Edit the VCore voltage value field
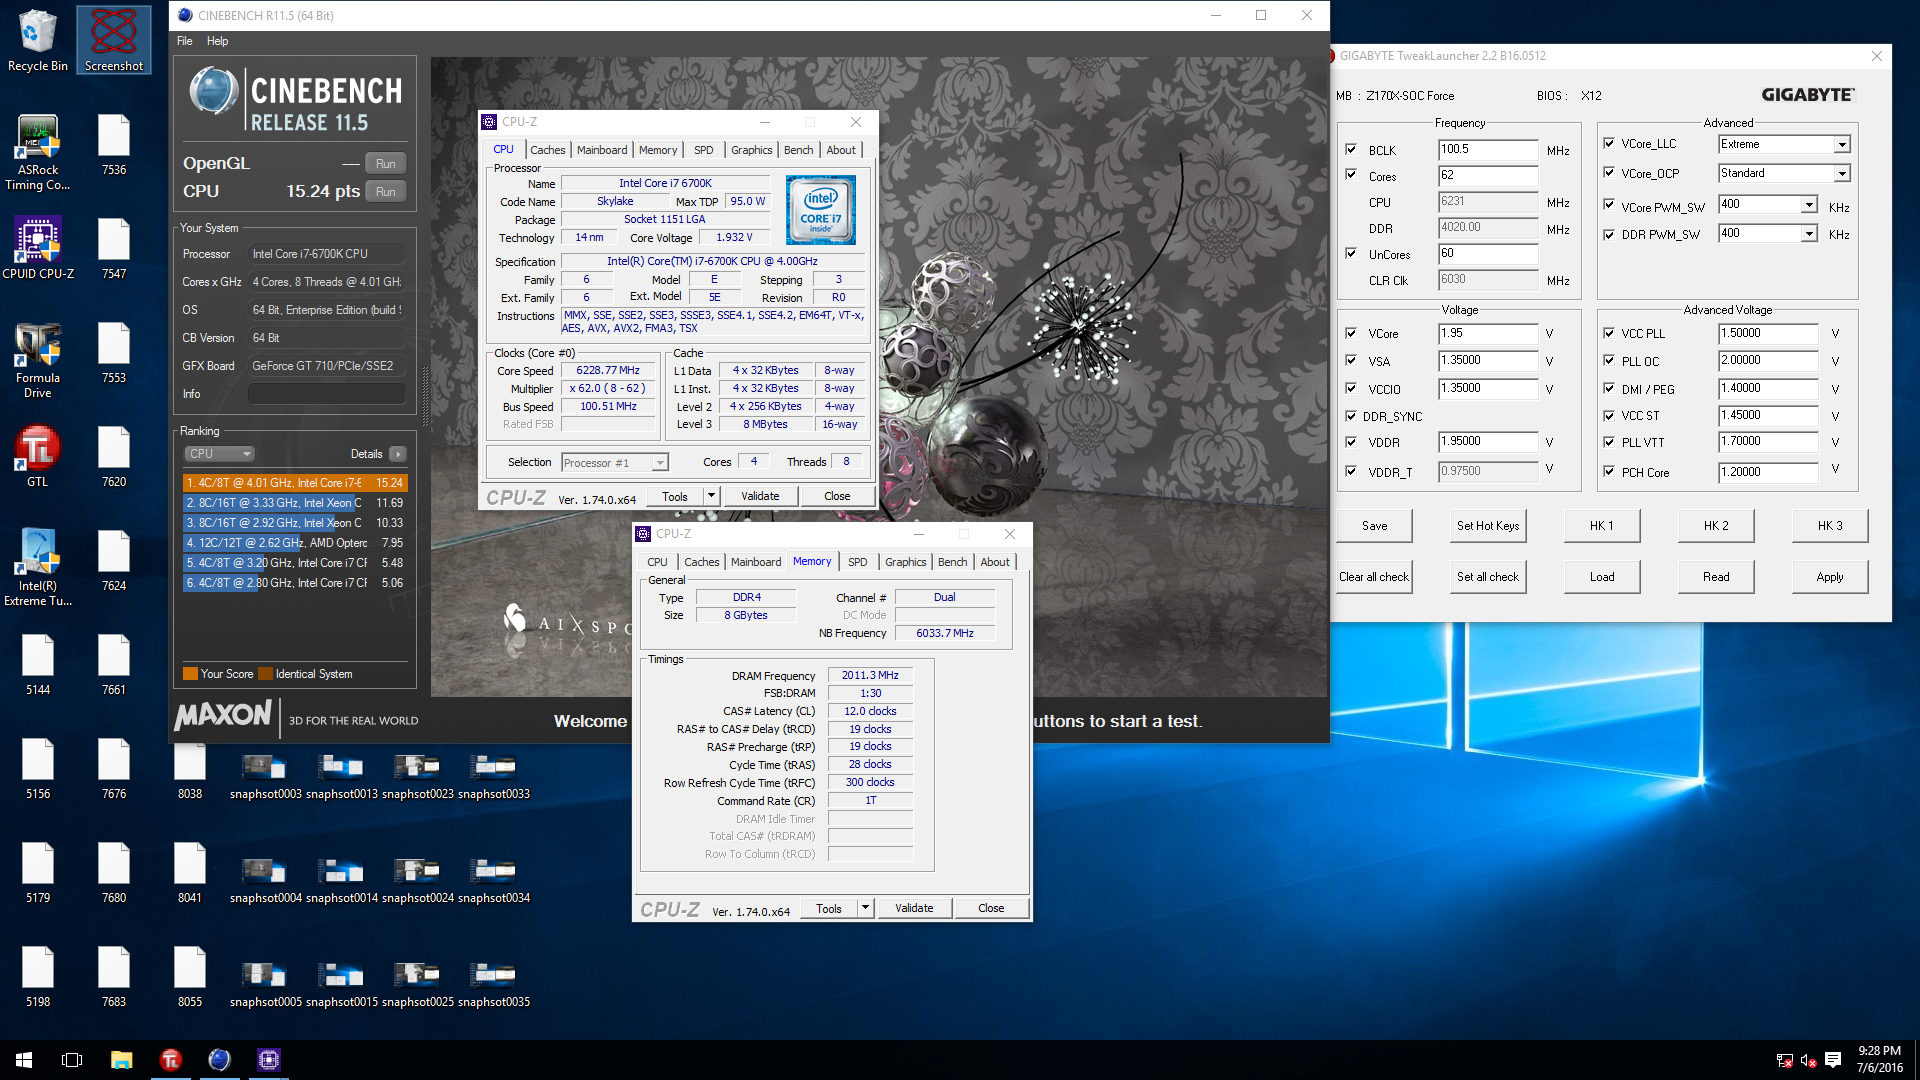This screenshot has width=1920, height=1080. pos(1488,333)
